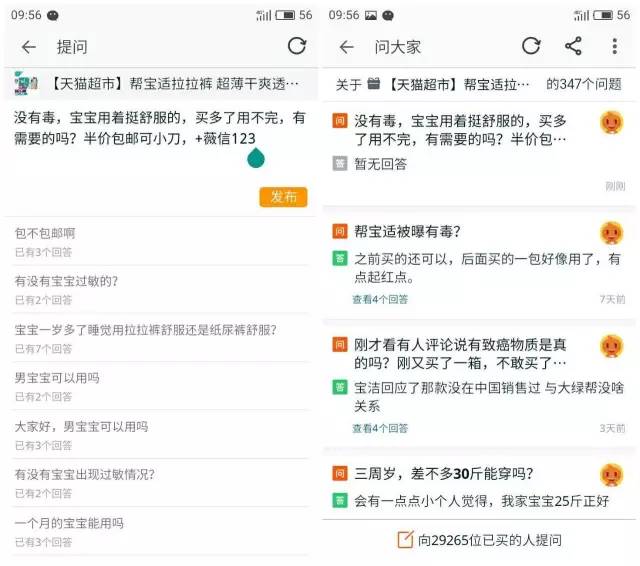Tap the 问 badge beside 三周岁 question
Screen dimensions: 640x566
[x=340, y=473]
